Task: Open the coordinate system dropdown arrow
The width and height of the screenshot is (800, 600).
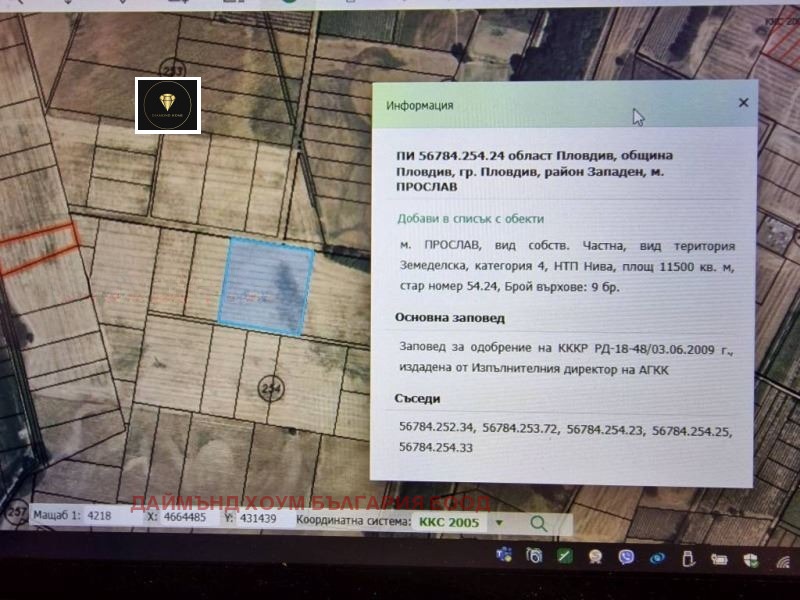Action: tap(499, 522)
